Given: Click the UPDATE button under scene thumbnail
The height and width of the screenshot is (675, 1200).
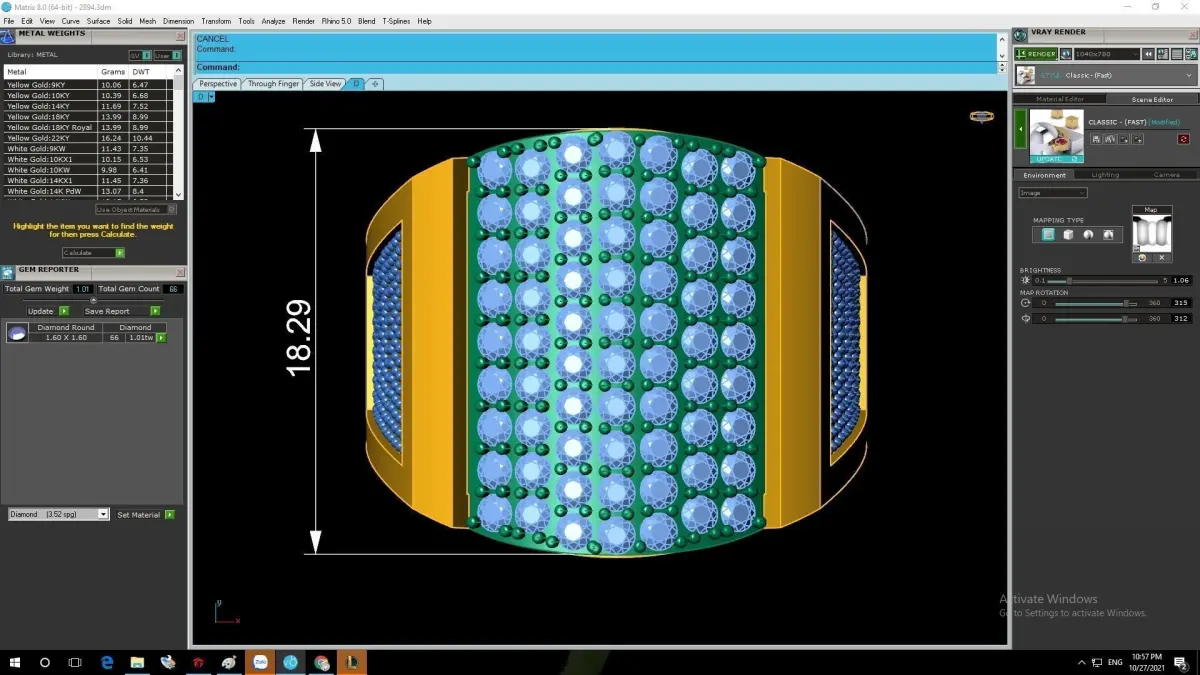Looking at the screenshot, I should [1056, 158].
